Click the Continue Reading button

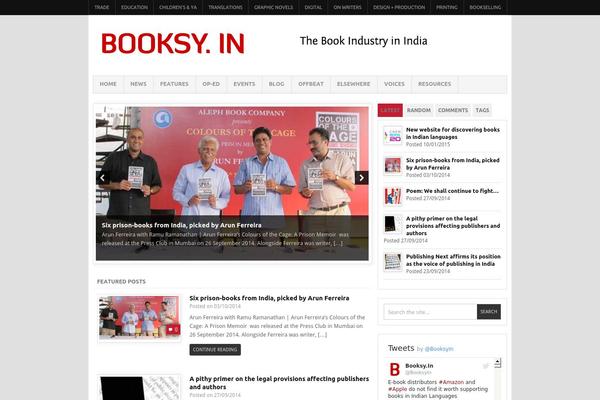coord(215,349)
